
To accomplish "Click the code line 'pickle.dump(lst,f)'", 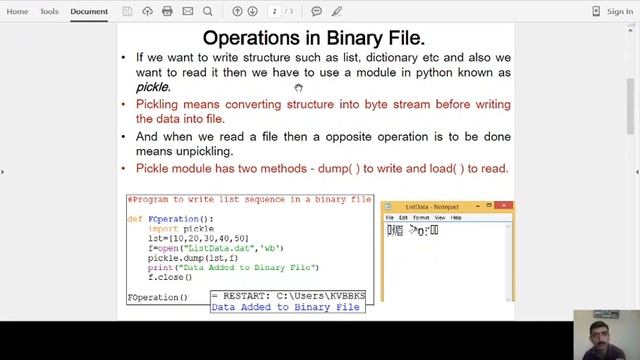I will click(x=193, y=258).
